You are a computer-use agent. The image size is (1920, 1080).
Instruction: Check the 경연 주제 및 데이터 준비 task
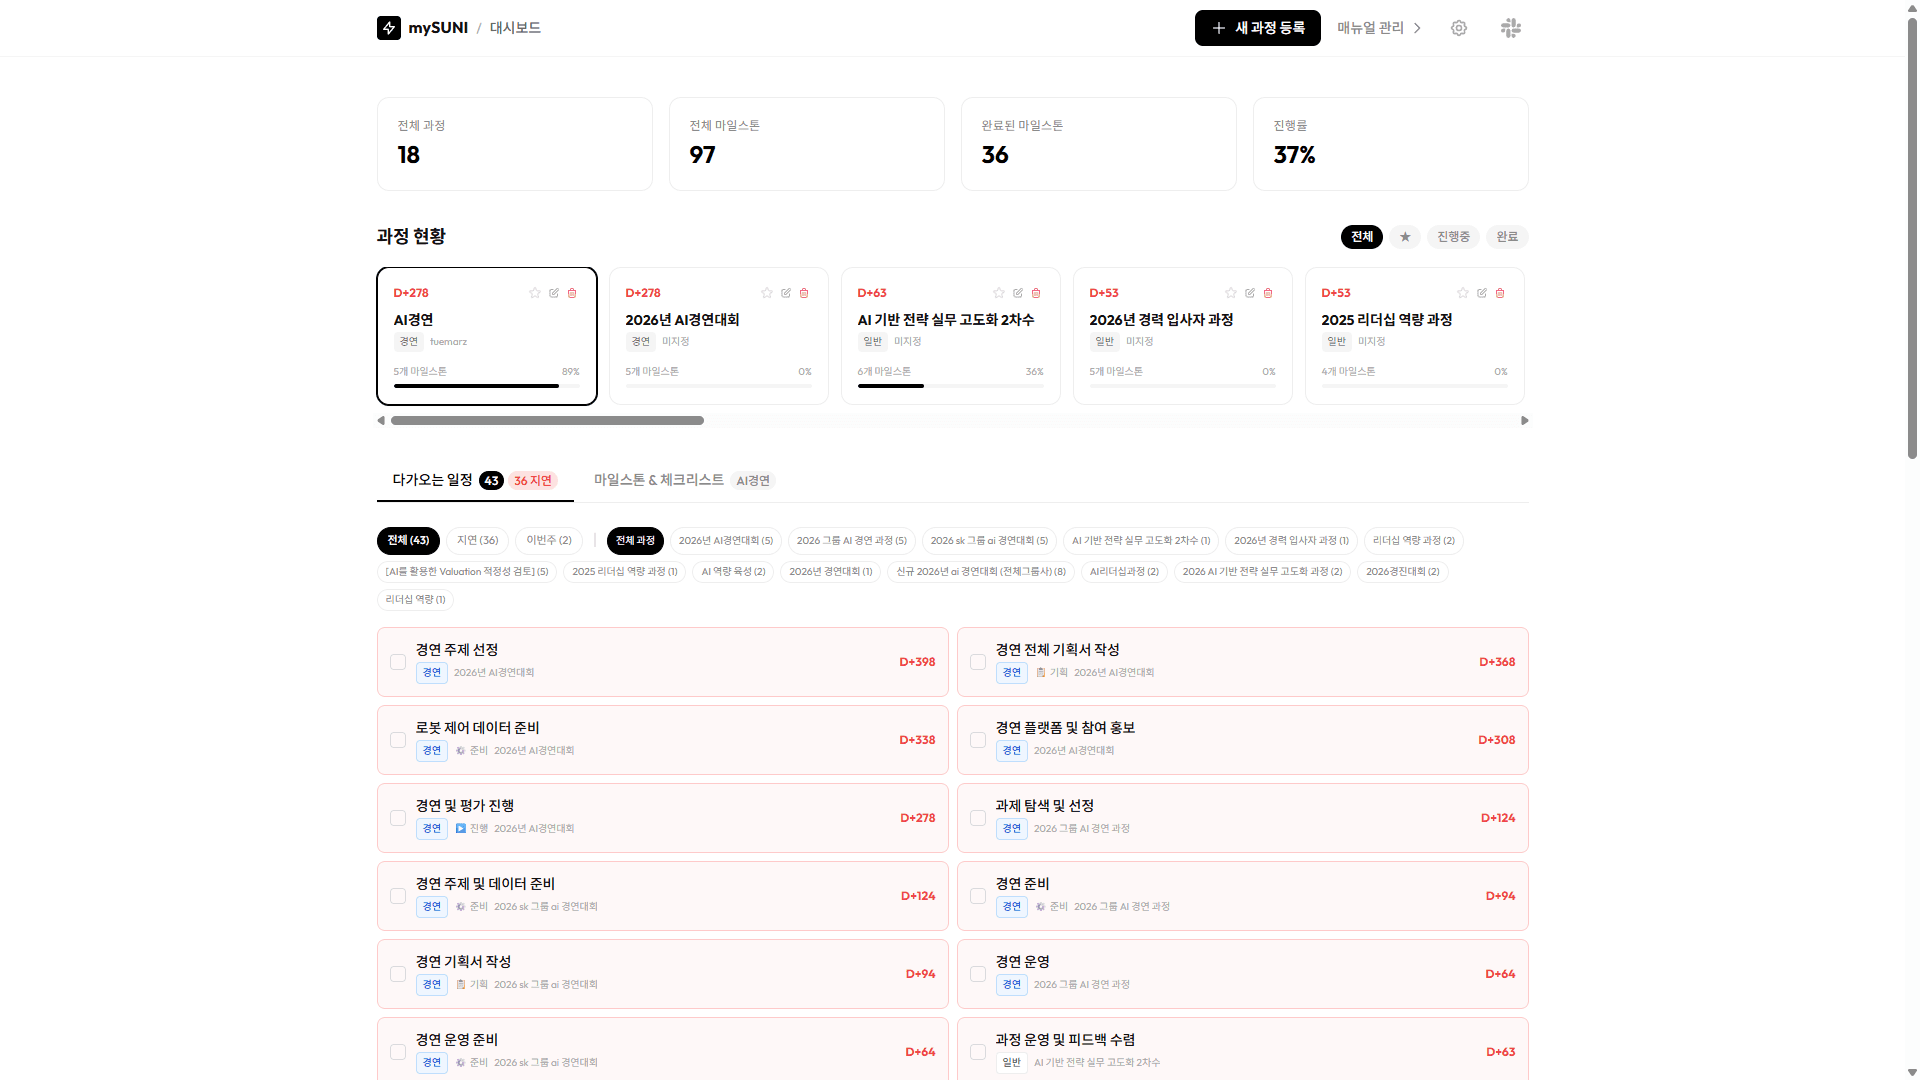coord(398,896)
